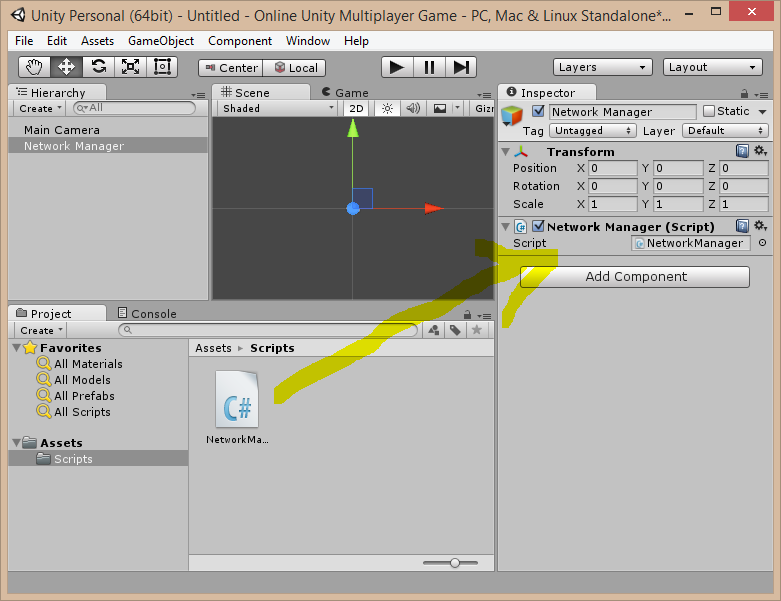Select the Scale tool
This screenshot has width=781, height=601.
tap(130, 67)
